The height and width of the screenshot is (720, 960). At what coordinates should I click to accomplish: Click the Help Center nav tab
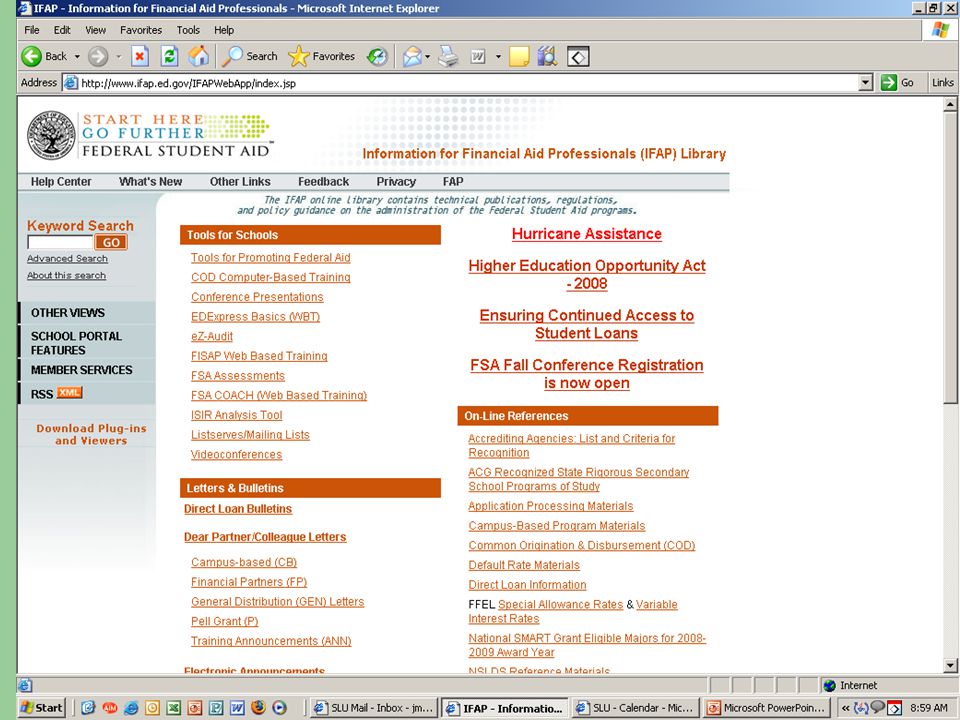(x=61, y=182)
